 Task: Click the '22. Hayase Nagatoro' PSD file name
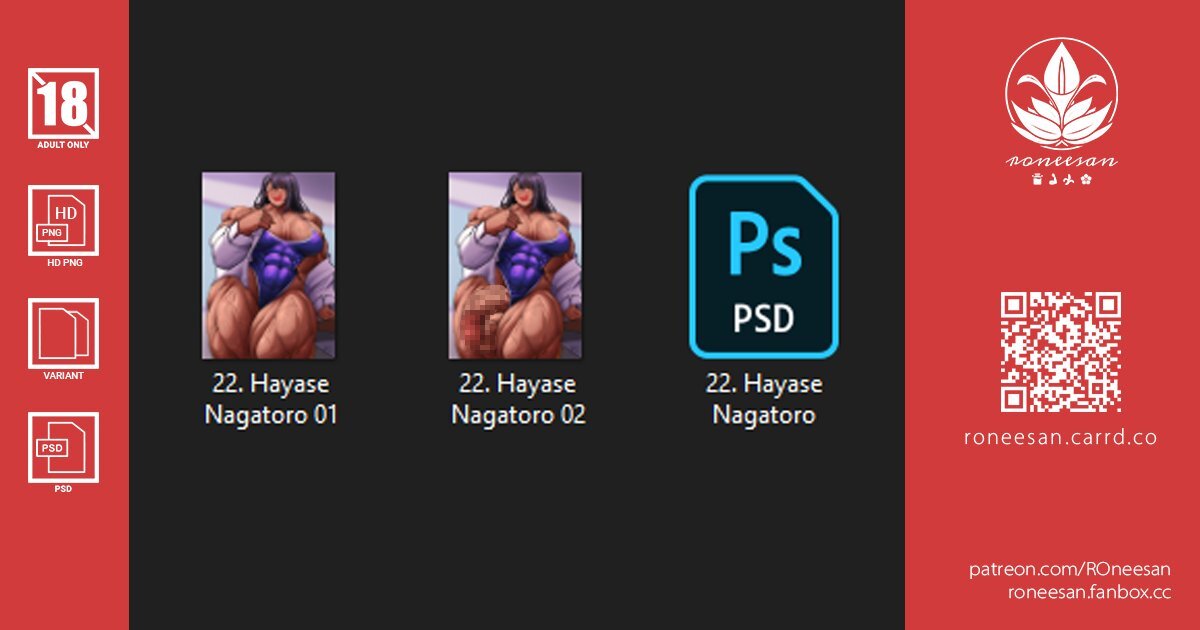coord(764,399)
